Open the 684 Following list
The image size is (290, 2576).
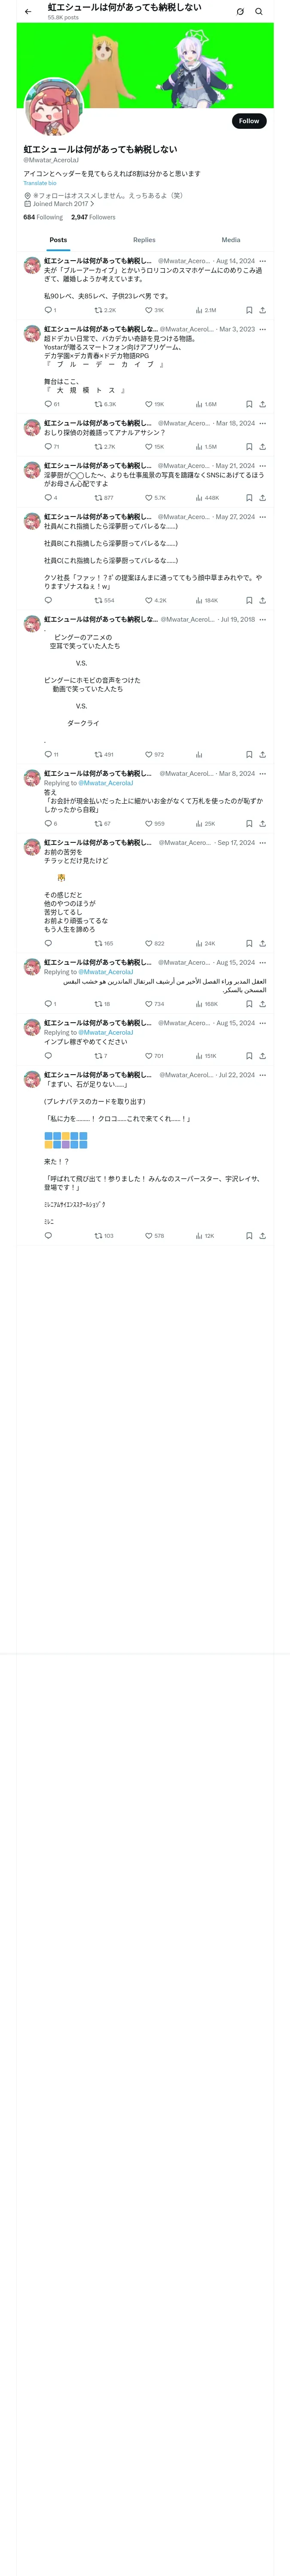coord(43,217)
